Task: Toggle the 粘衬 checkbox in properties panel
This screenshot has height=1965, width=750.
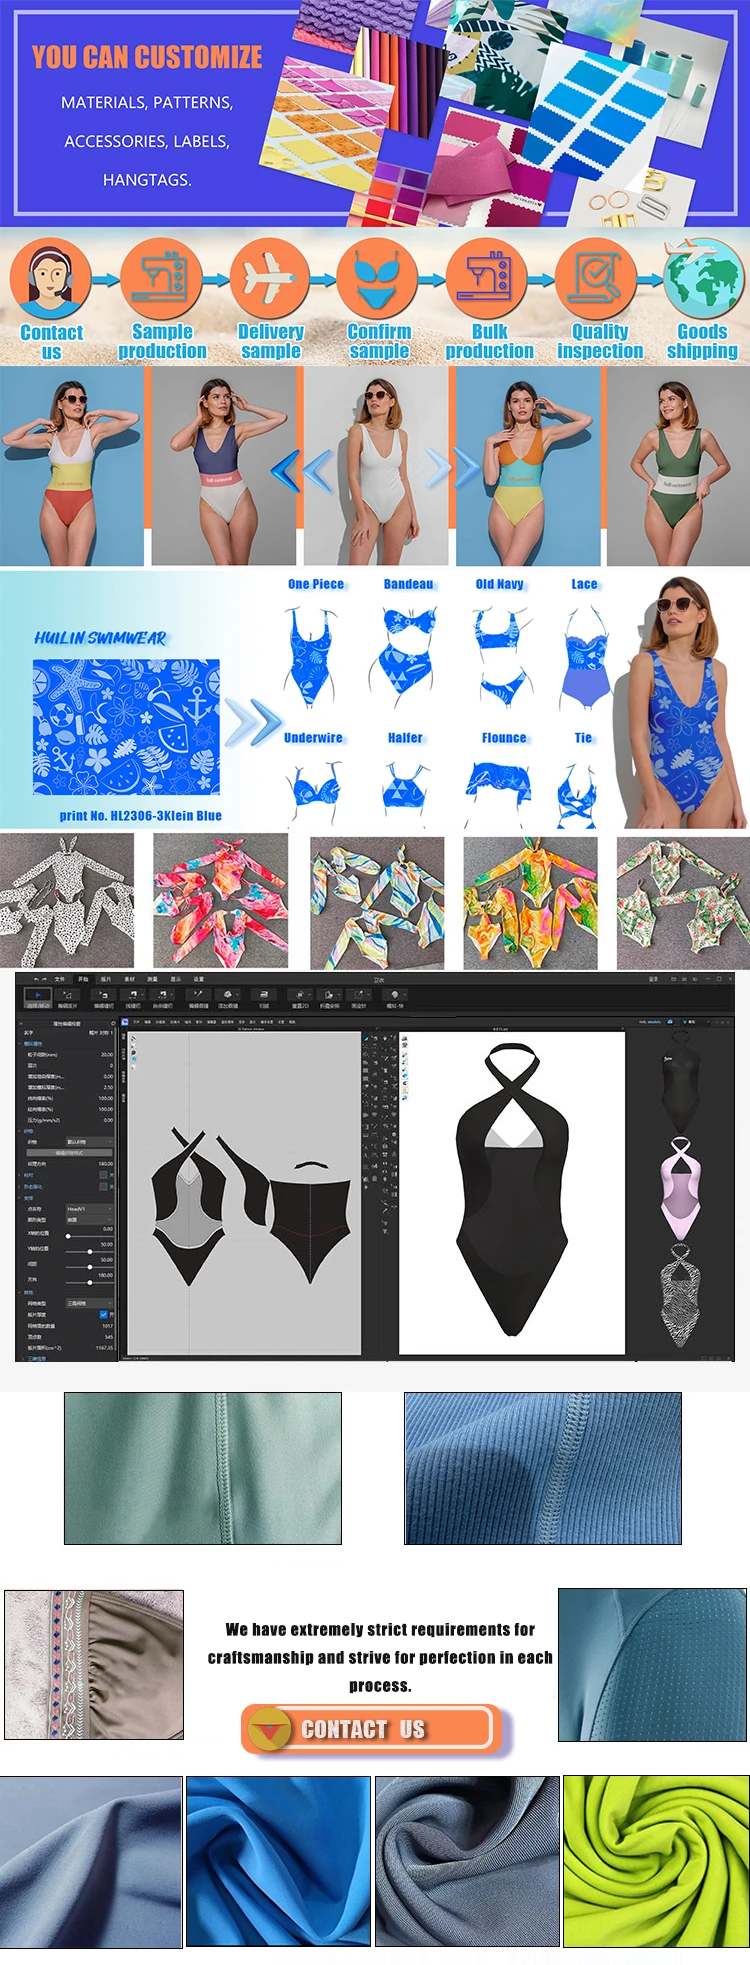Action: point(103,1175)
